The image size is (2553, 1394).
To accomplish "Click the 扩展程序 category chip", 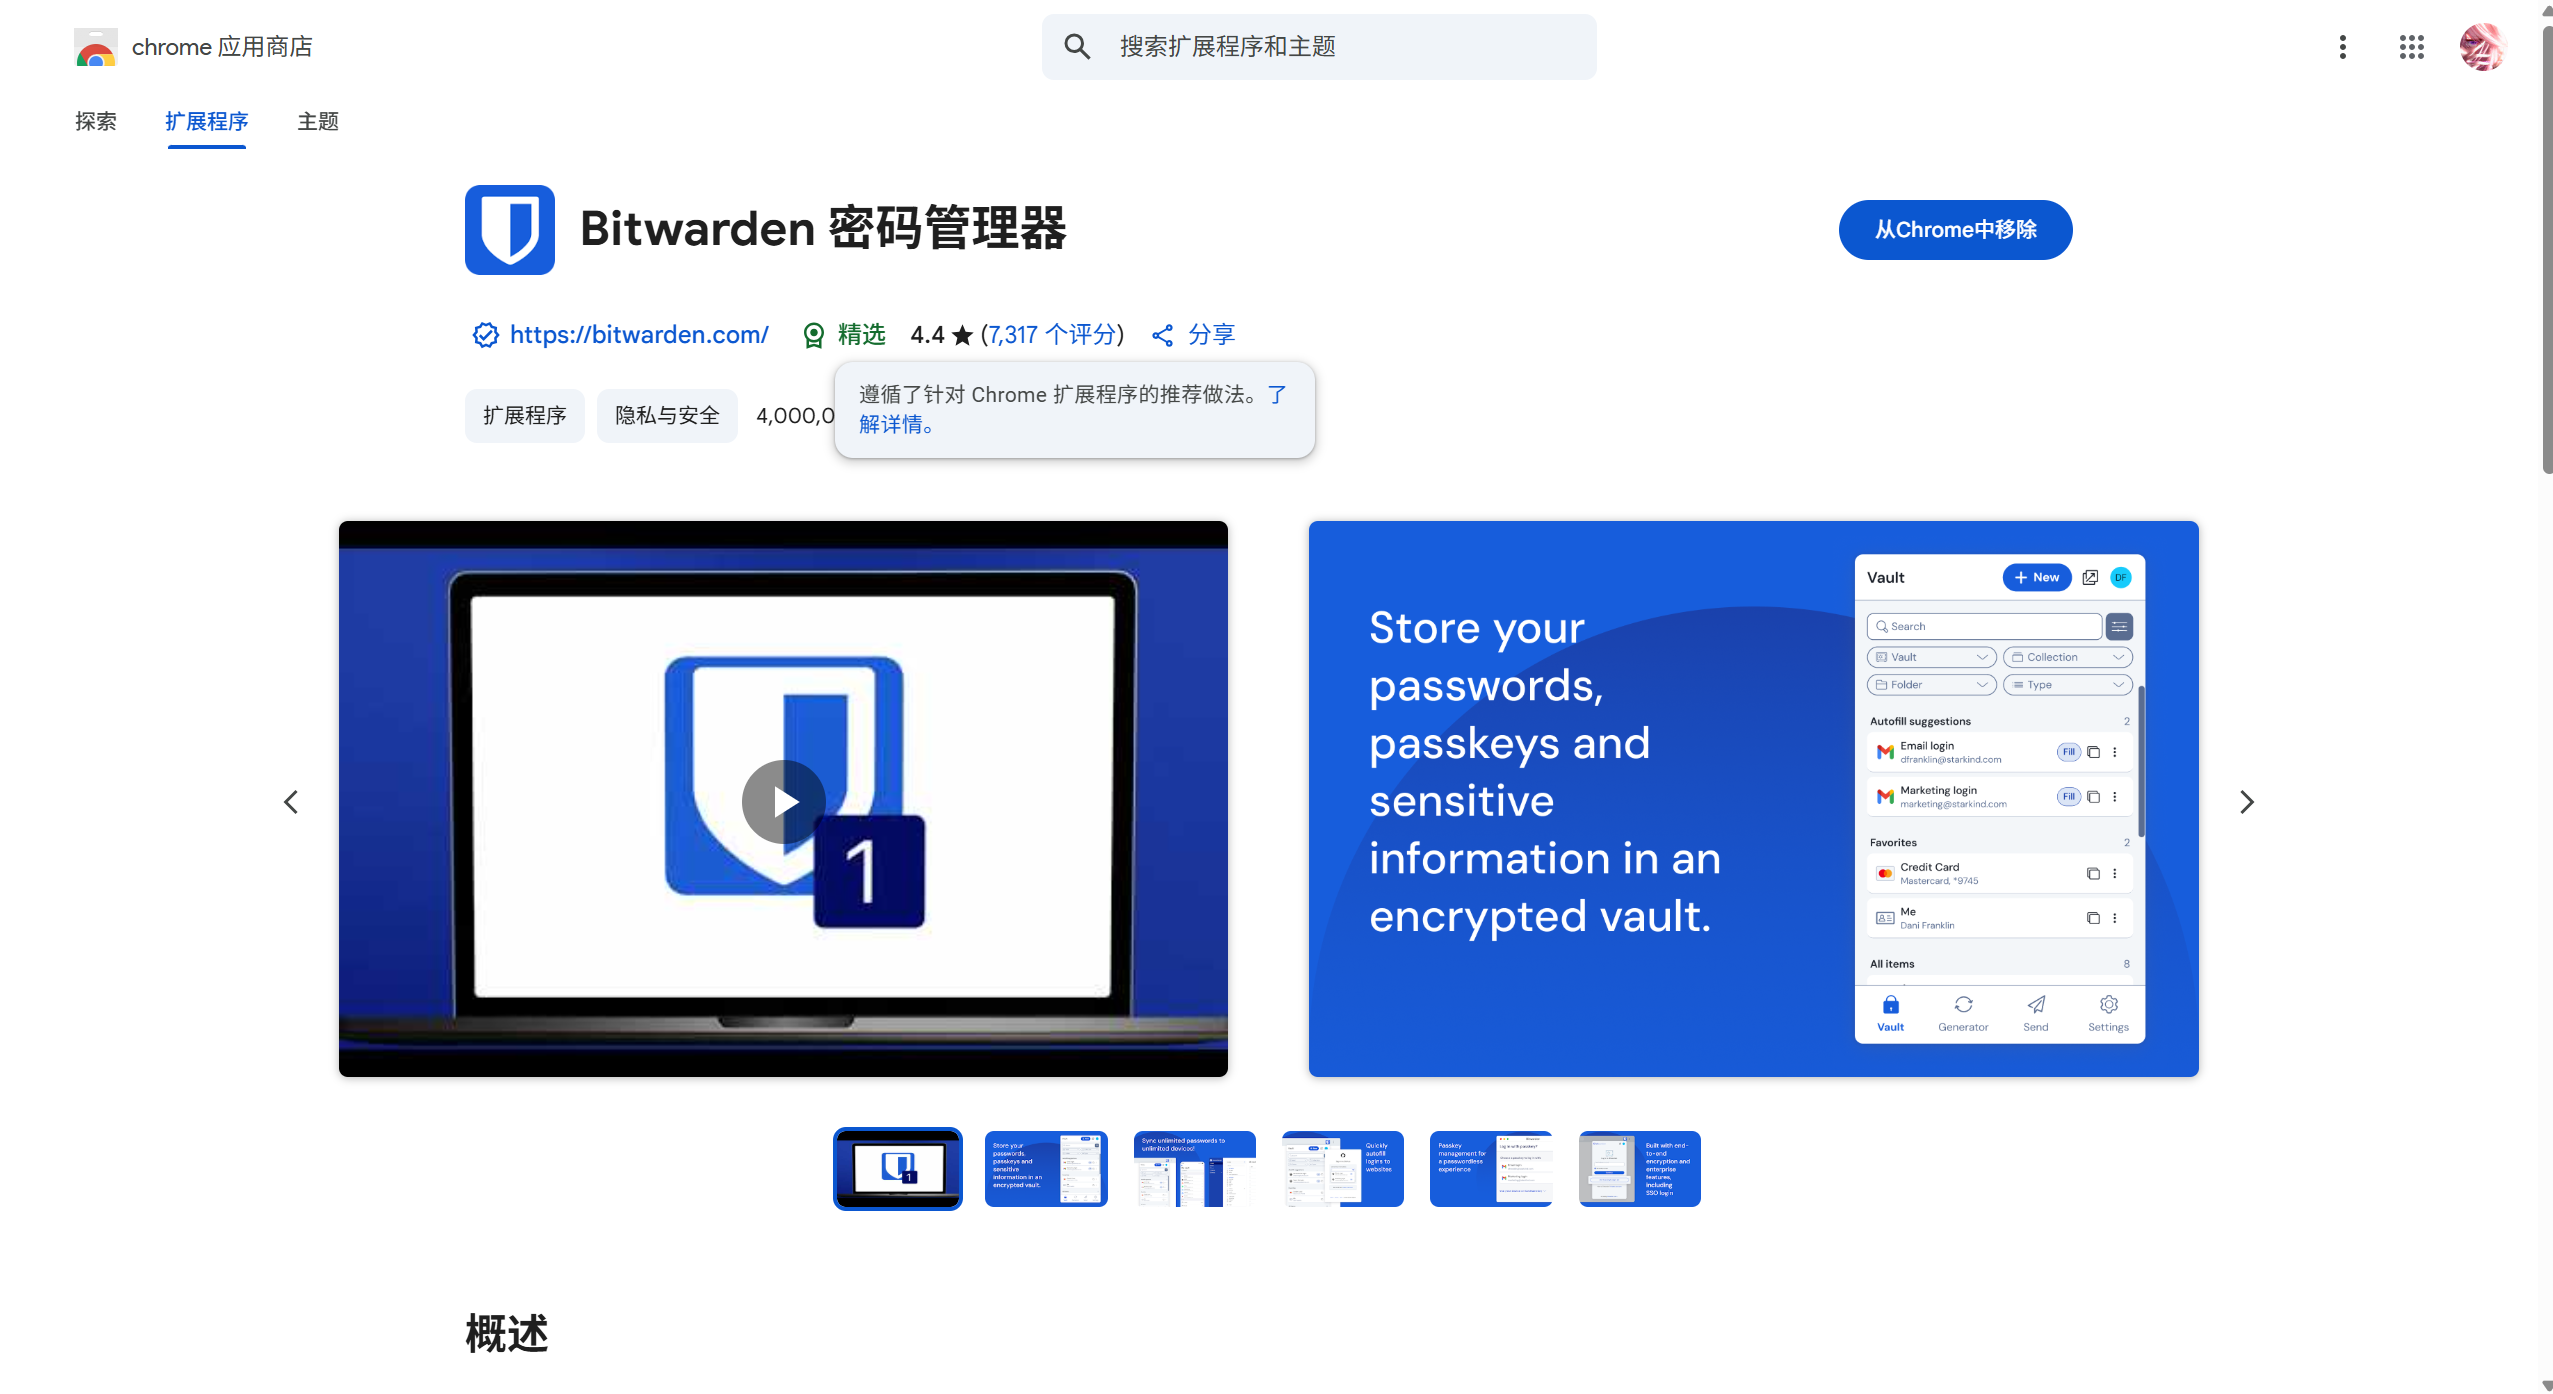I will coord(524,415).
